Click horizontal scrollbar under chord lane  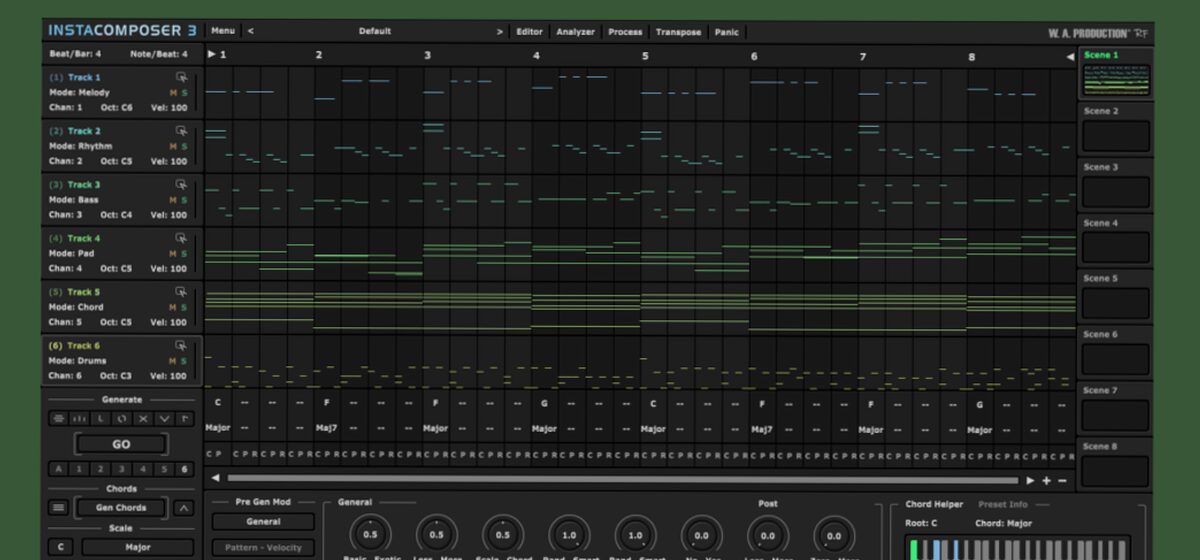coord(622,480)
